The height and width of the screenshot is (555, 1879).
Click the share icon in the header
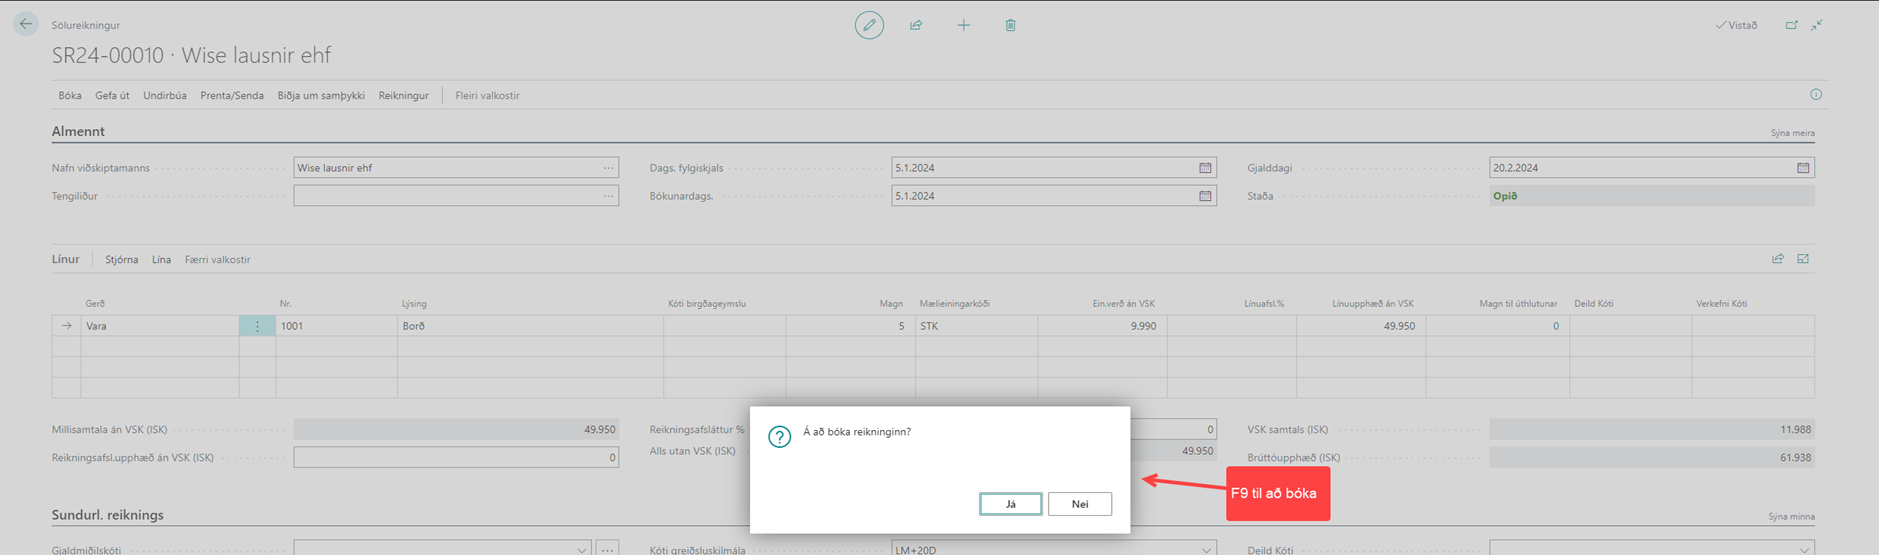coord(916,25)
